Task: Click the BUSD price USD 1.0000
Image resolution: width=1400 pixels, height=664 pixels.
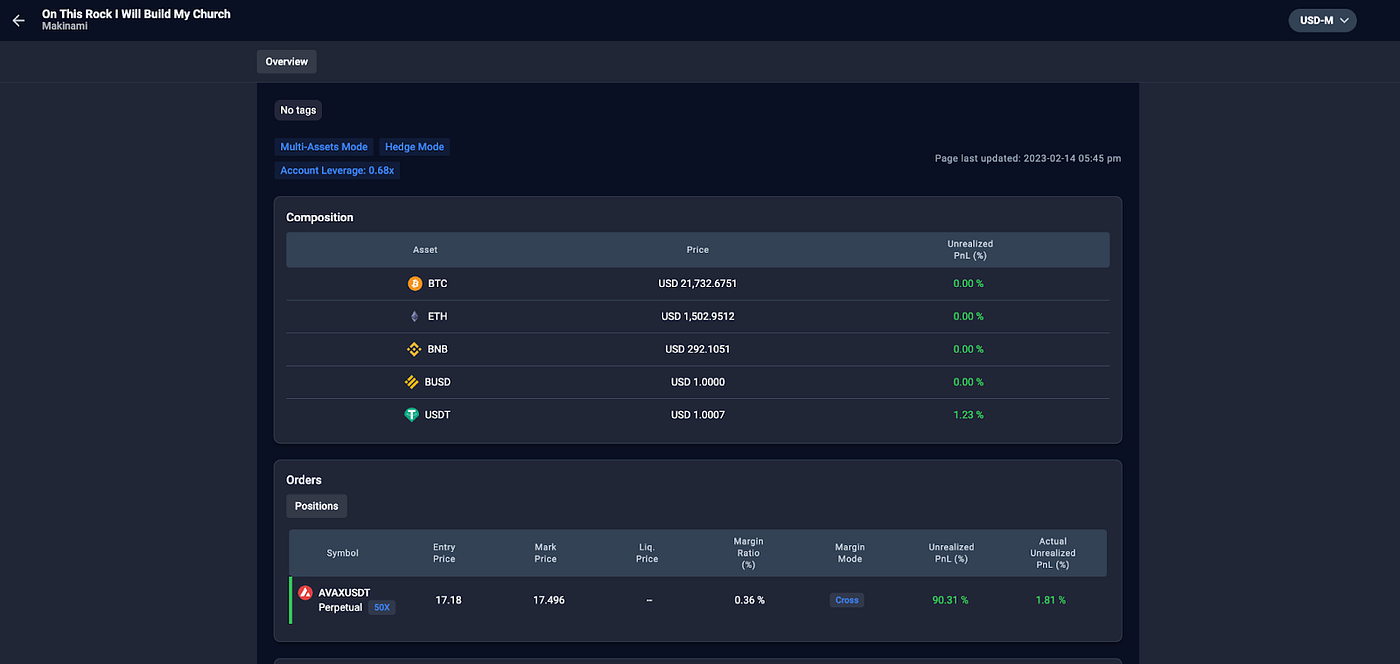Action: click(x=698, y=382)
